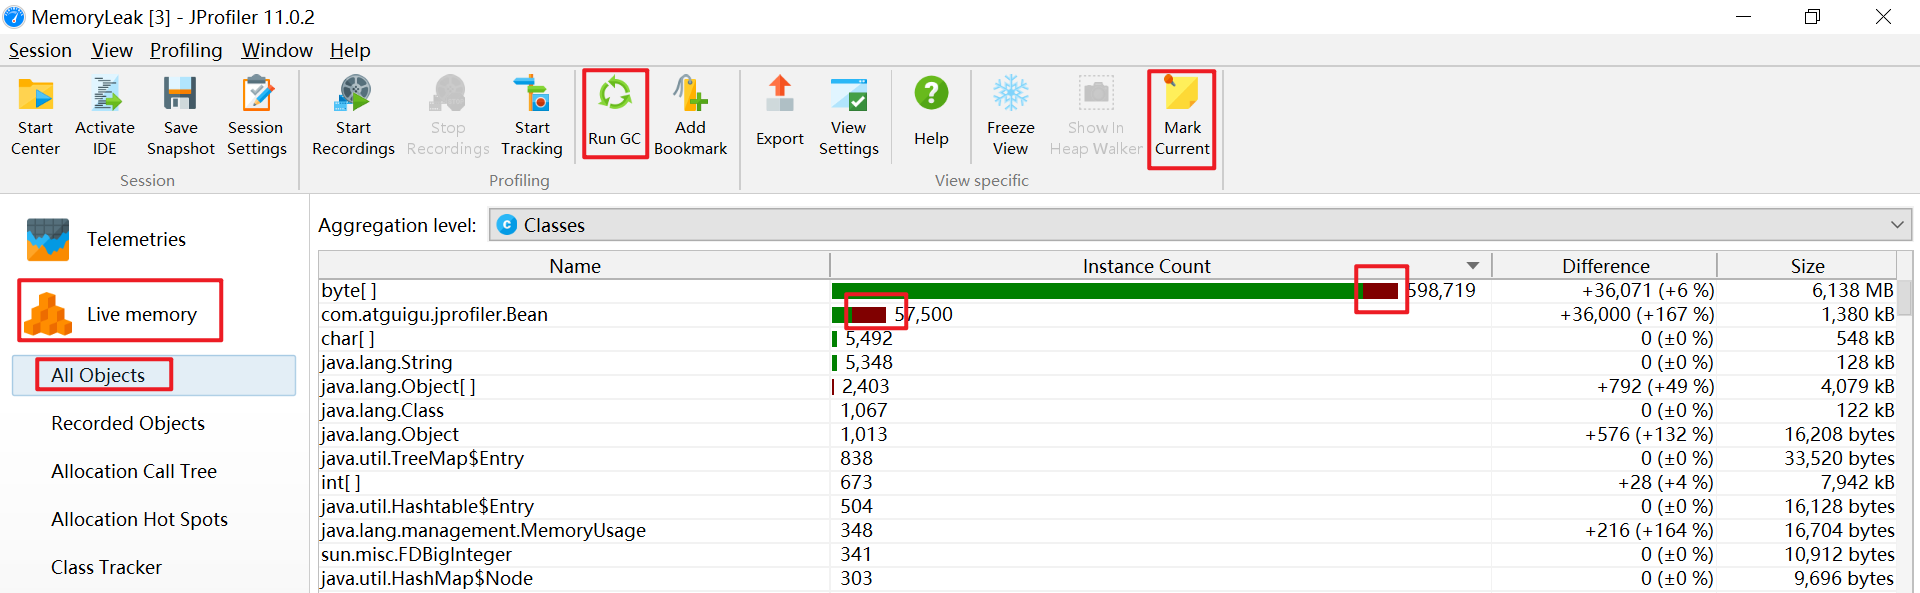Screen dimensions: 1920x593
Task: Select the java.lang.Object[ ] row
Action: tap(1107, 386)
